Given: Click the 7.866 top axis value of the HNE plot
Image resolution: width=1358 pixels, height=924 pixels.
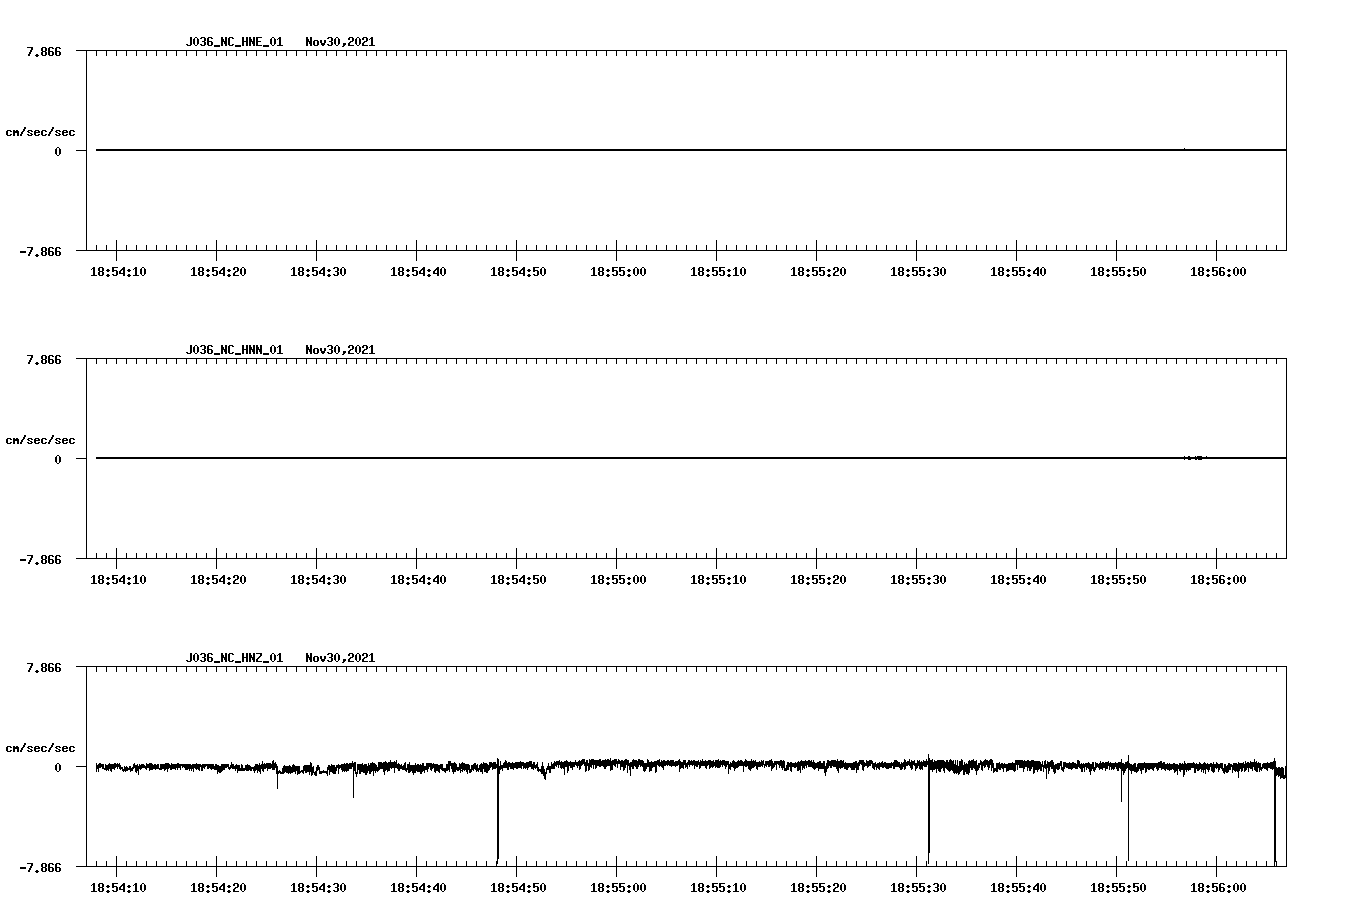Looking at the screenshot, I should click(x=44, y=51).
